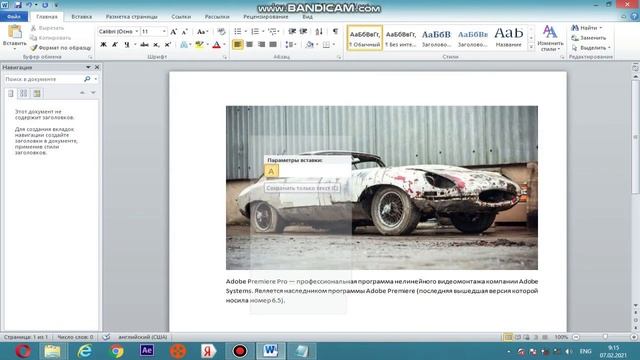Image resolution: width=640 pixels, height=360 pixels.
Task: Switch to the Вид ribbon tab
Action: coord(307,17)
